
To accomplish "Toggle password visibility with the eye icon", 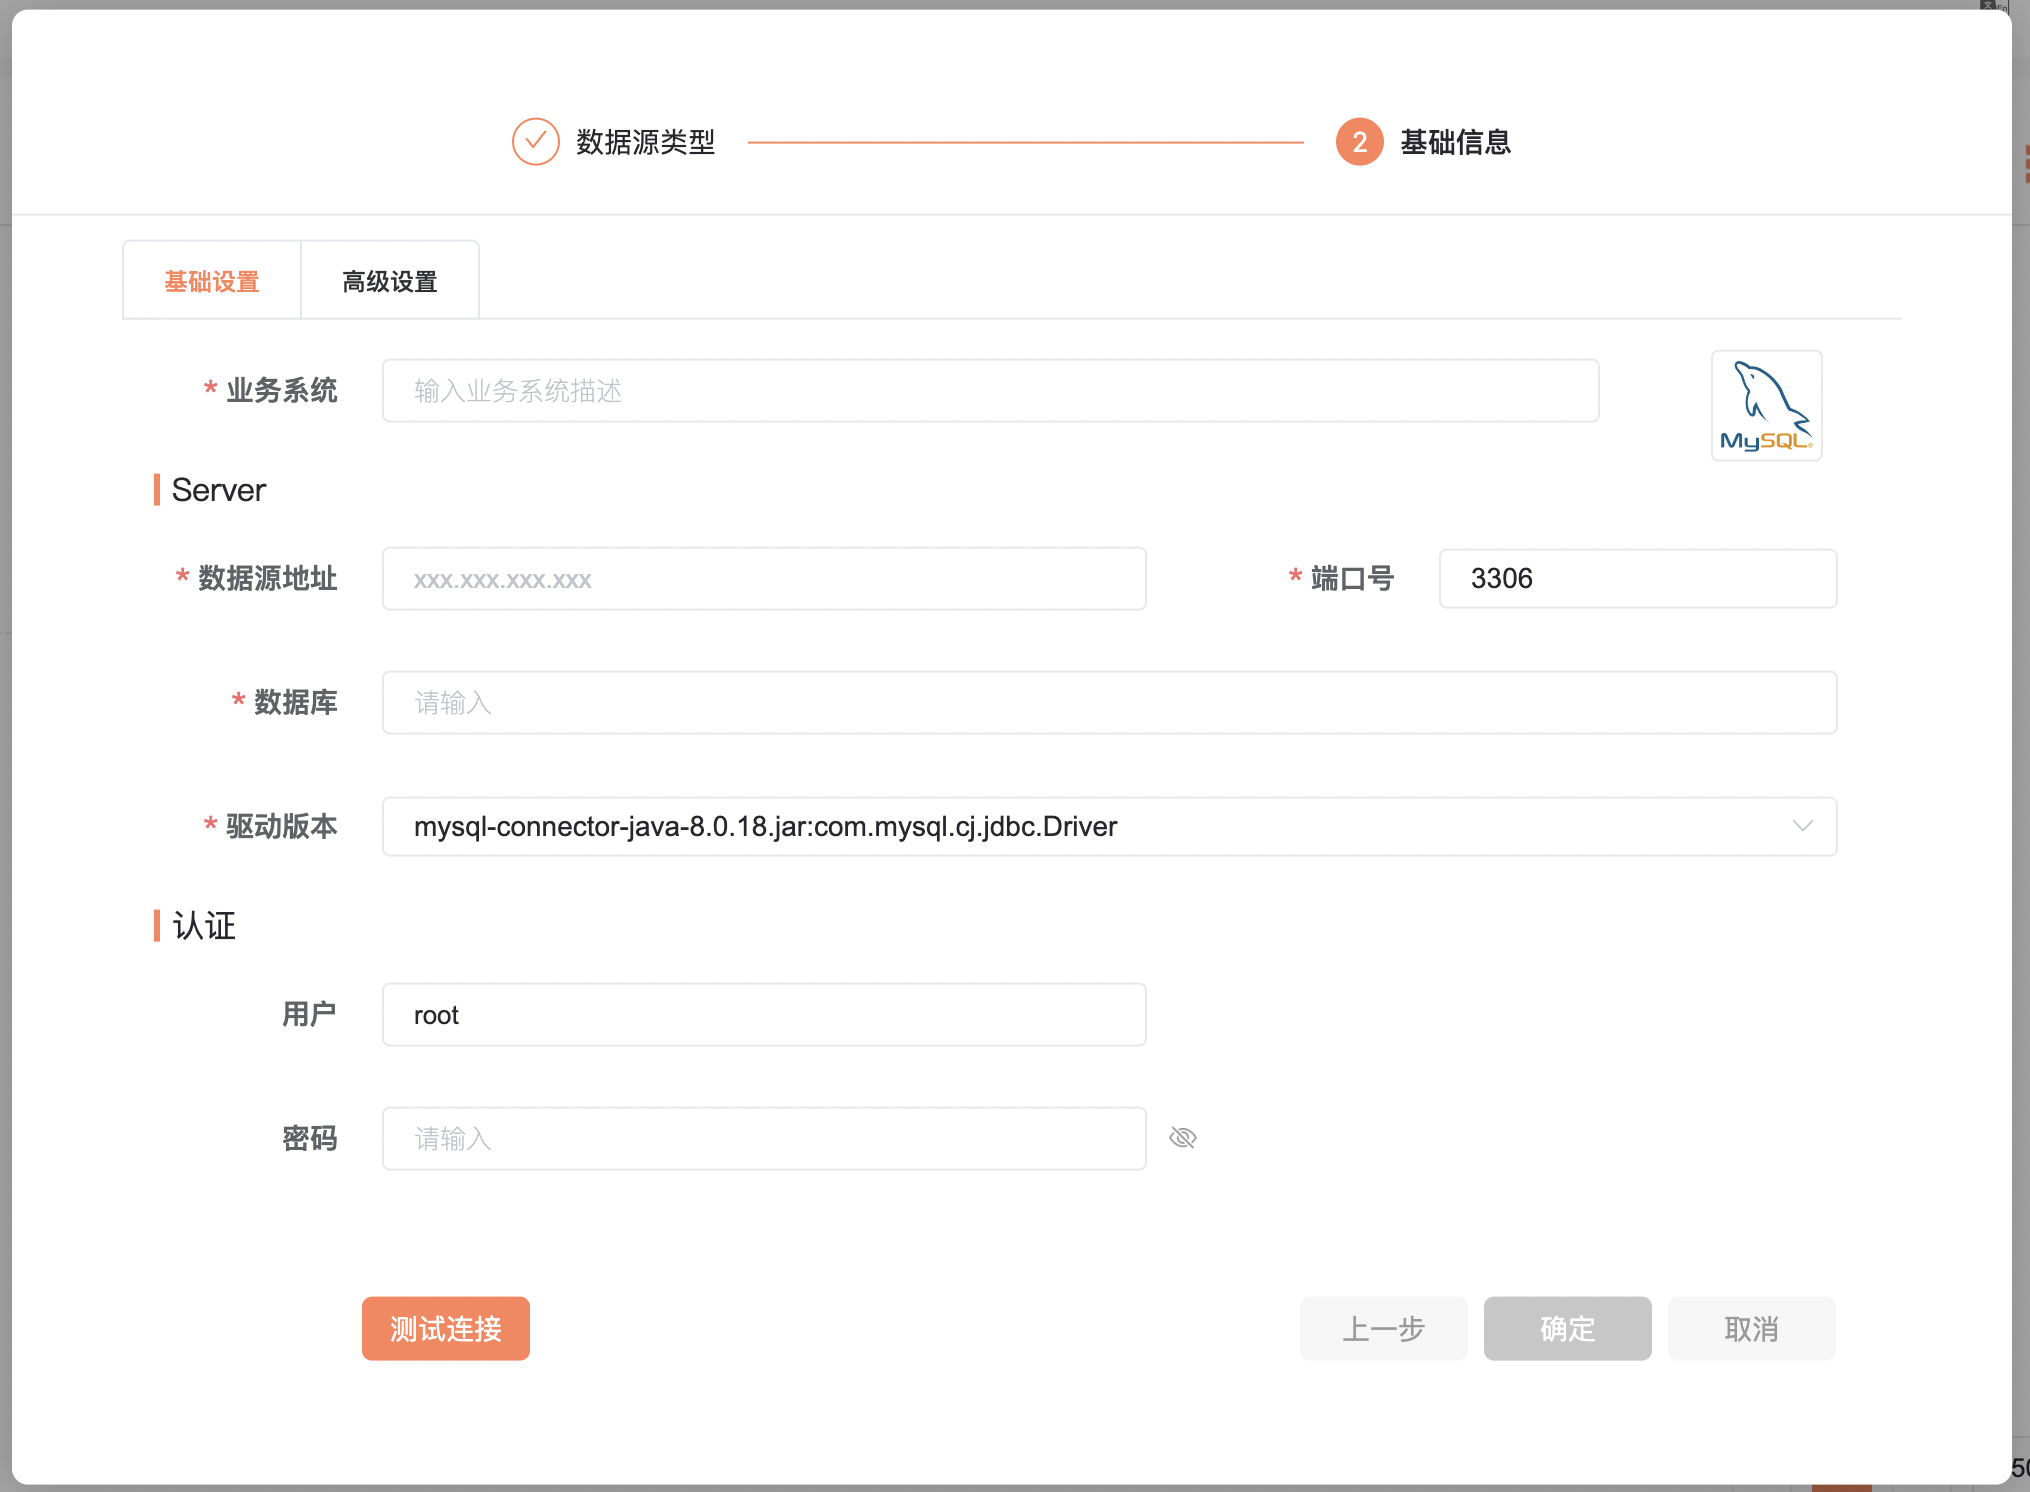I will click(1183, 1138).
